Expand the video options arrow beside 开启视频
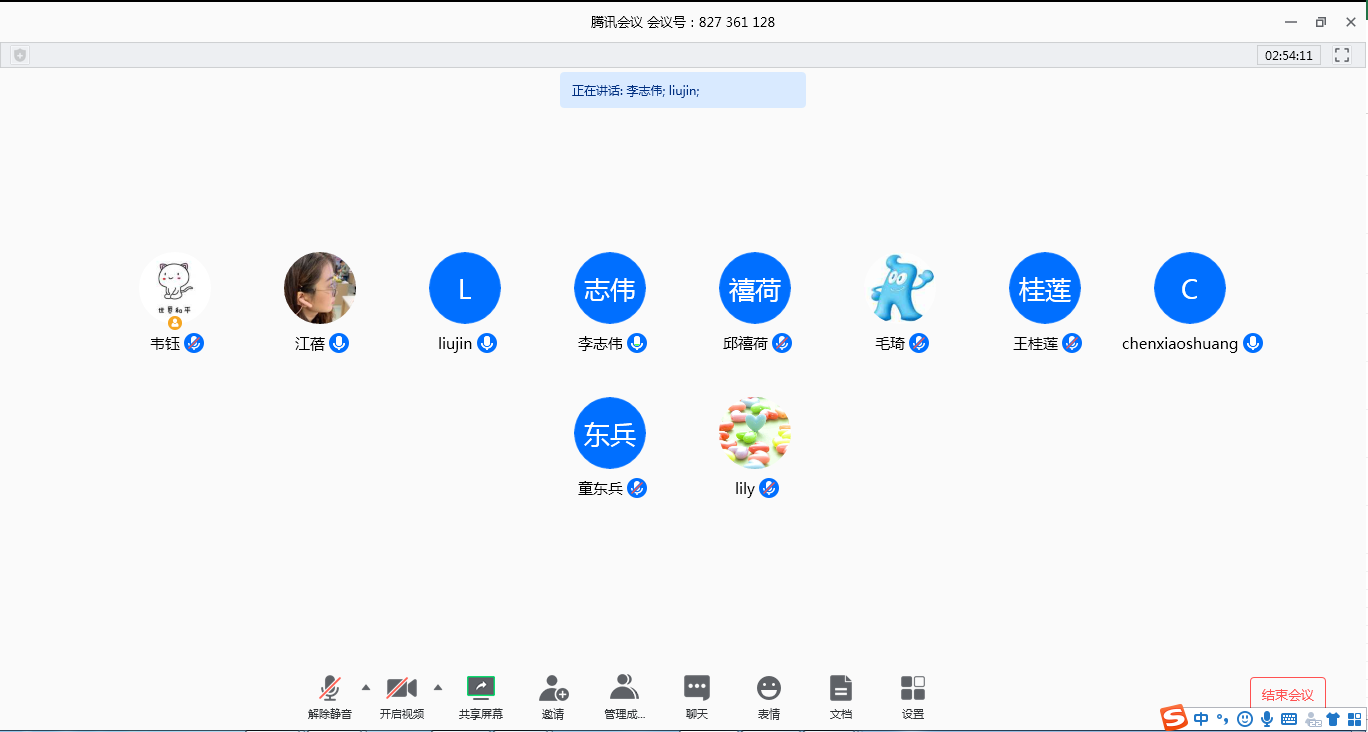The image size is (1368, 732). [x=438, y=687]
